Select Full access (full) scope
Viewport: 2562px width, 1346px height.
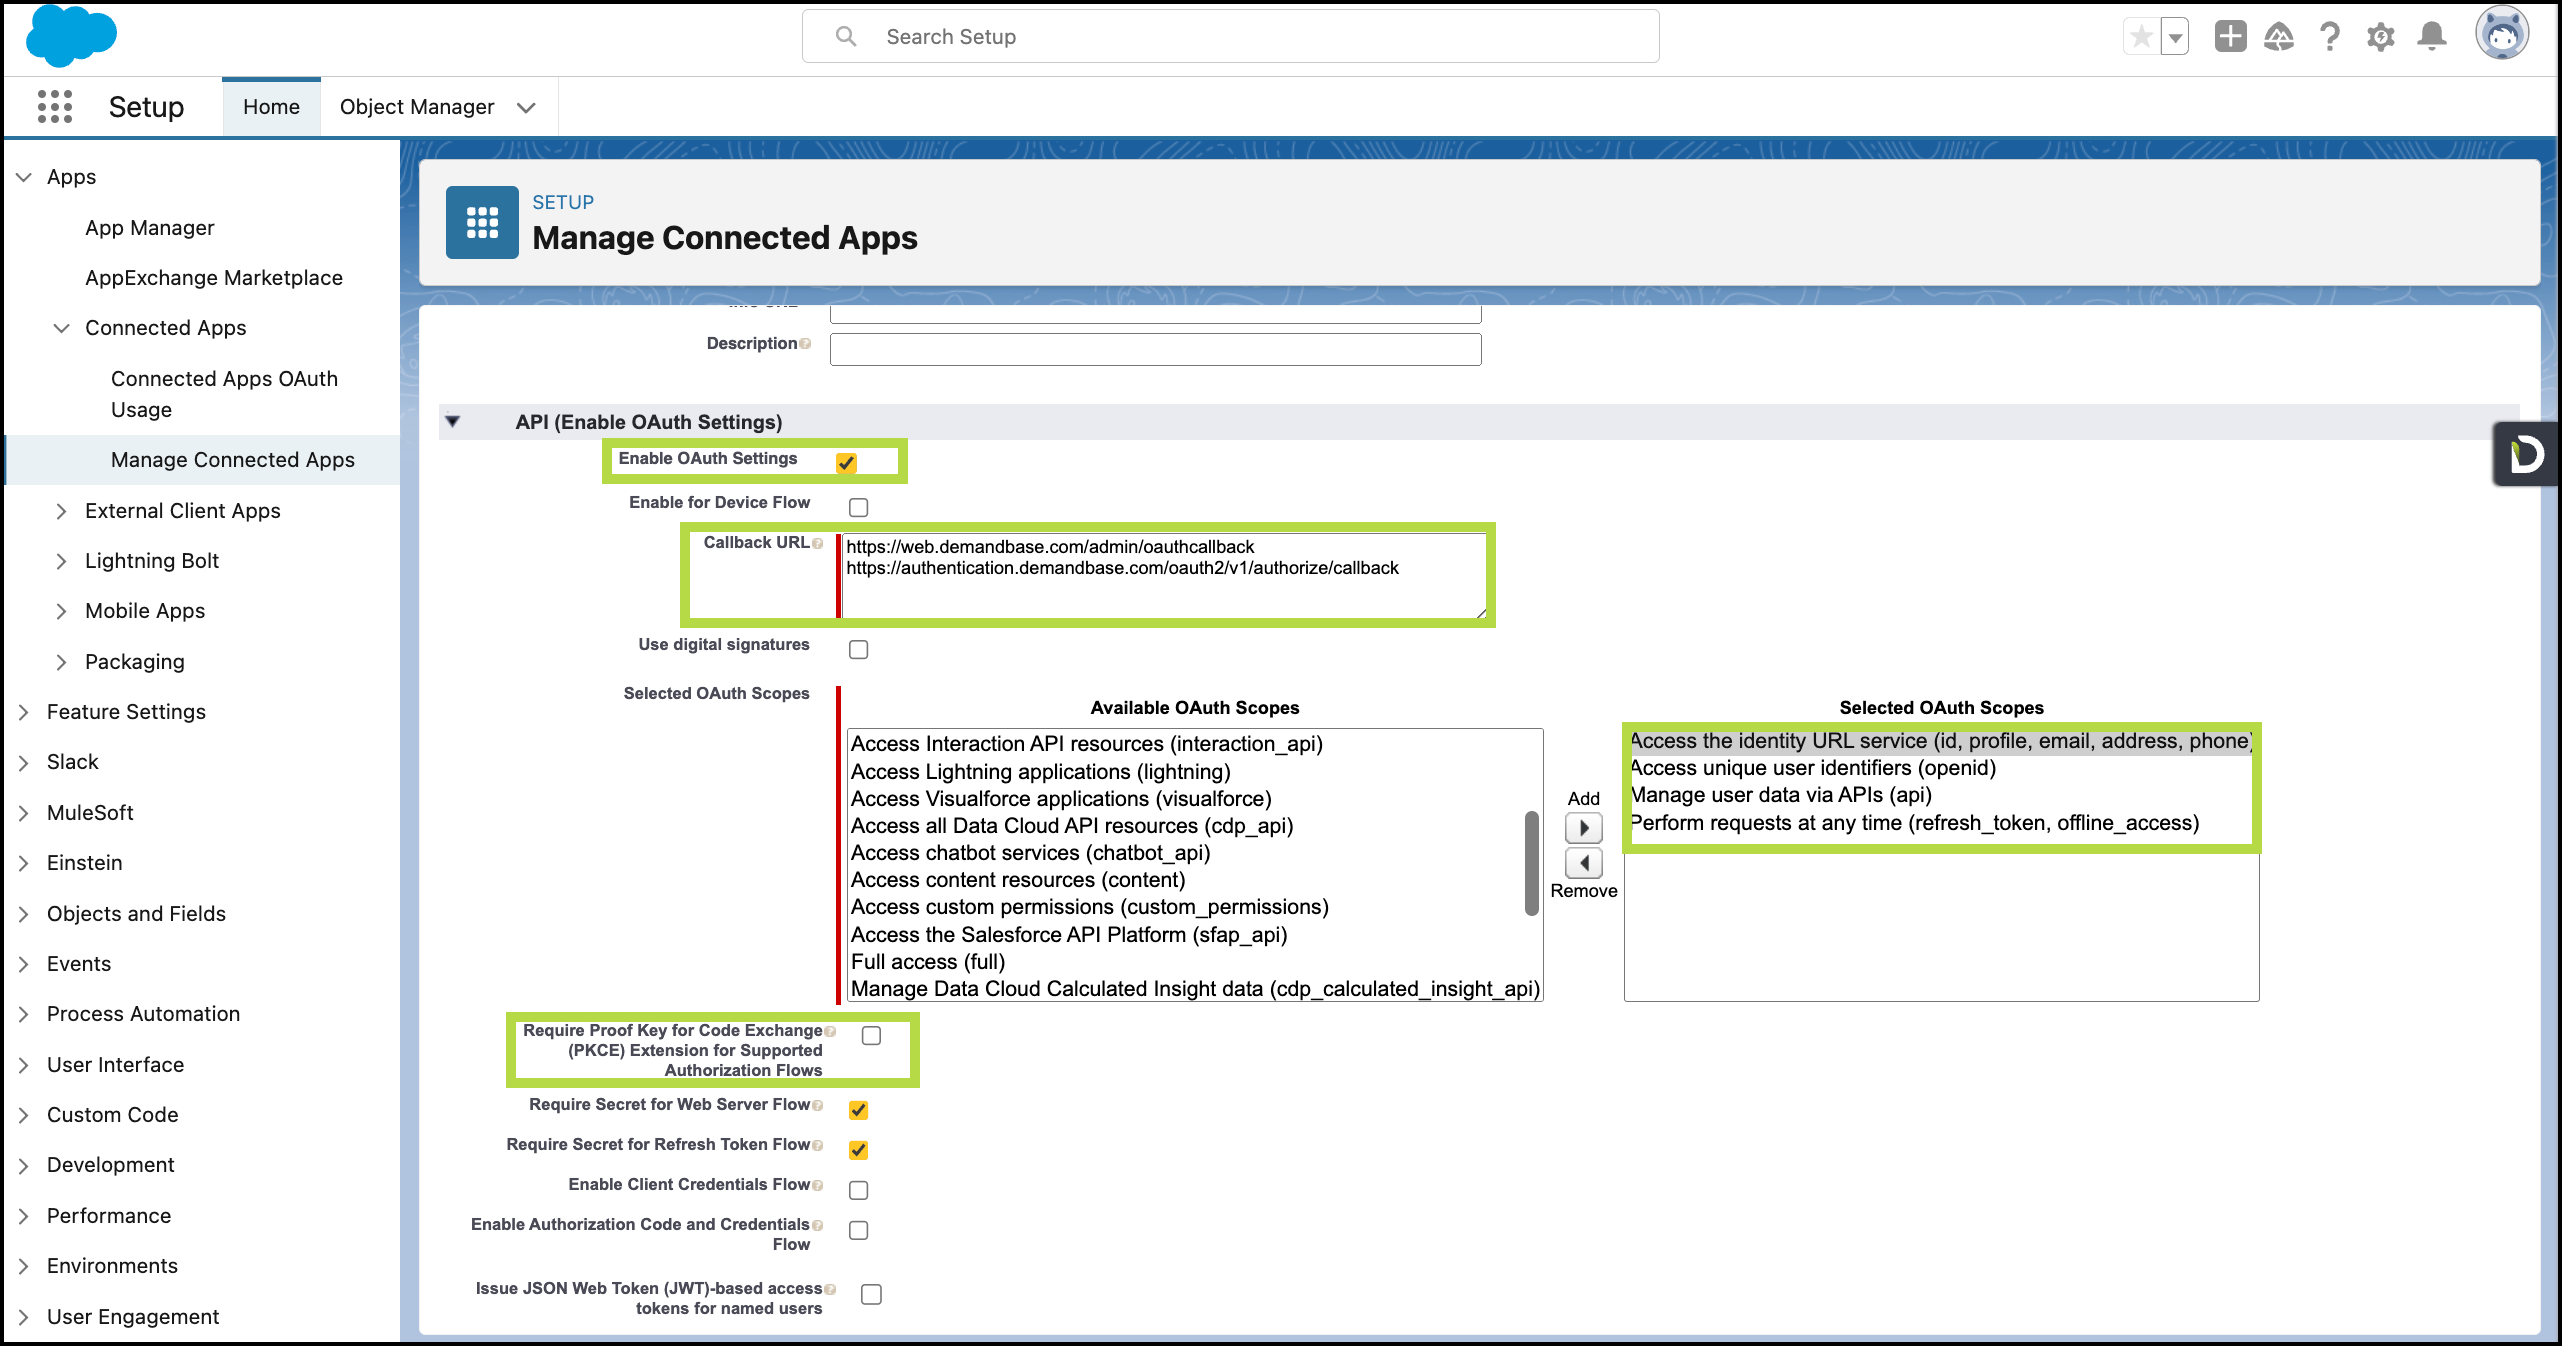(927, 962)
